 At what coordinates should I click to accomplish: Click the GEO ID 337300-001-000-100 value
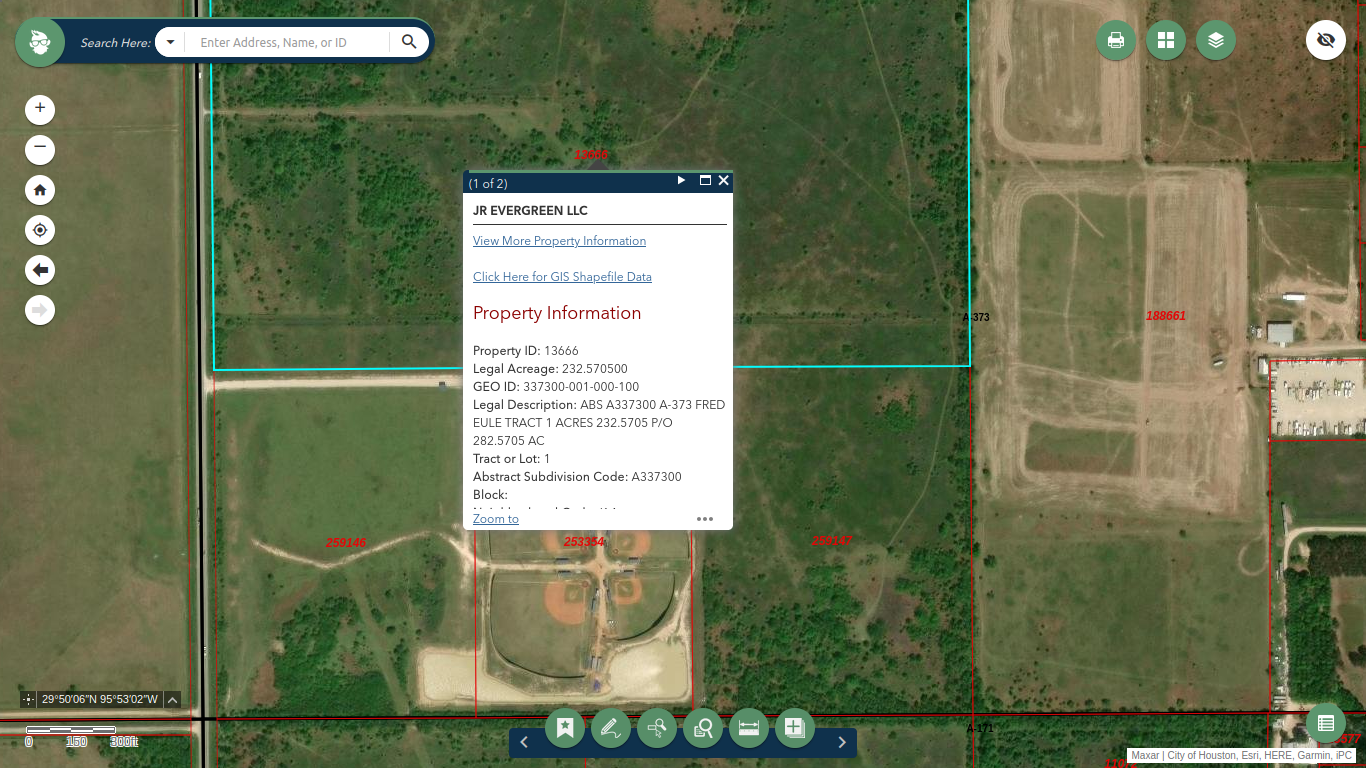pos(581,387)
